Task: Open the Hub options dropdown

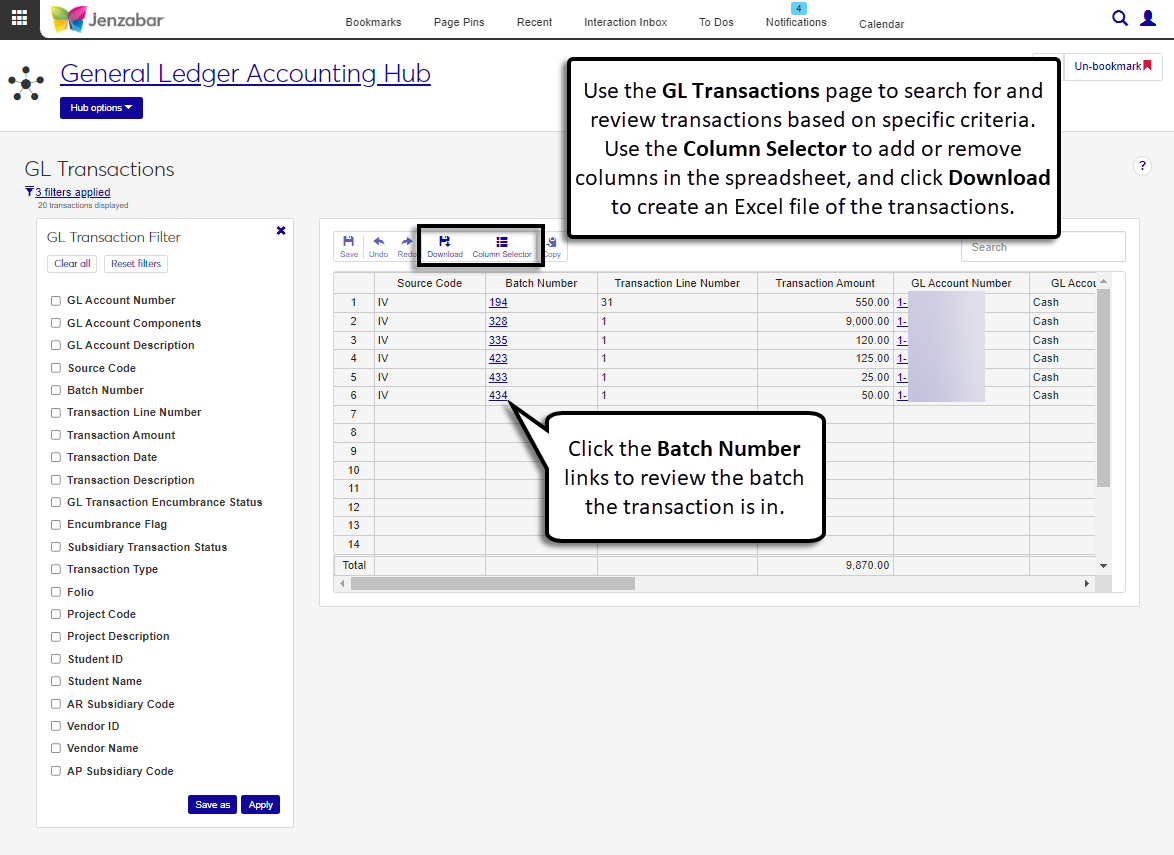Action: [x=101, y=108]
